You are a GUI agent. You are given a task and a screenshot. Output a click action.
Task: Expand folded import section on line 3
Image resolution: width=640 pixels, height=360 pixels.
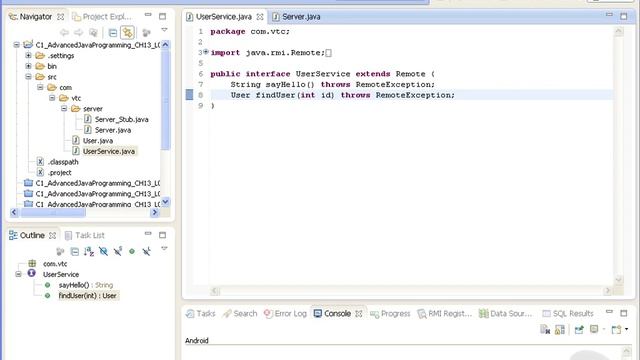click(x=206, y=52)
